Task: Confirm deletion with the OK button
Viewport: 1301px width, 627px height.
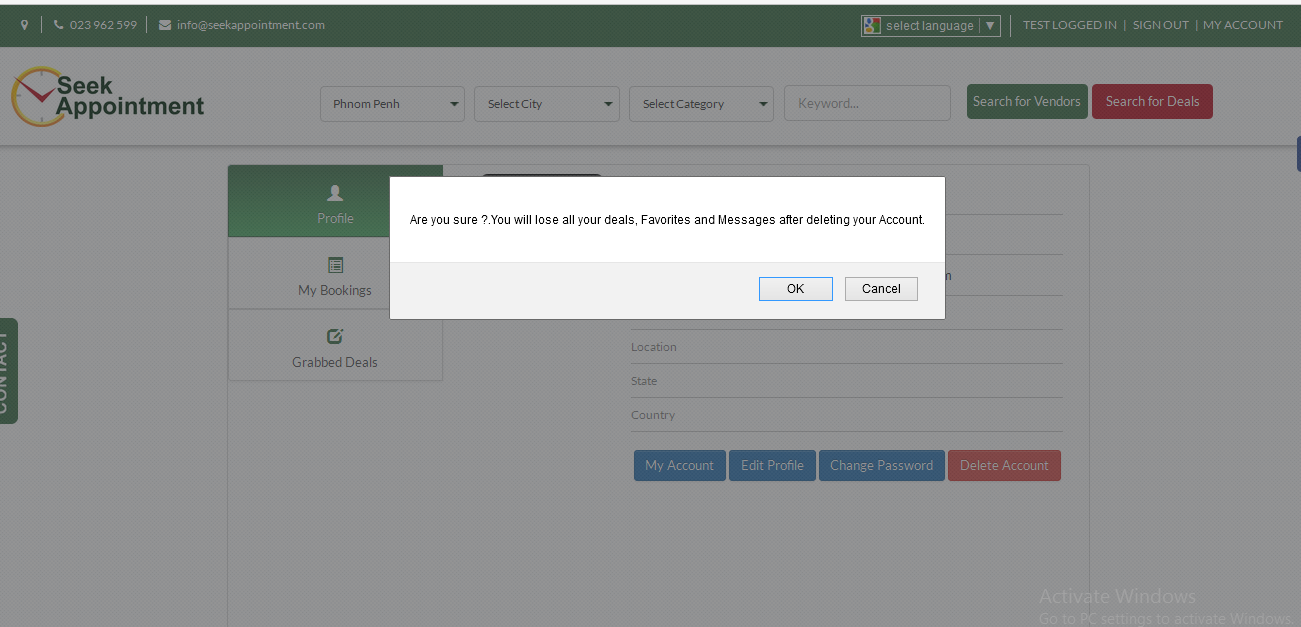Action: click(795, 289)
